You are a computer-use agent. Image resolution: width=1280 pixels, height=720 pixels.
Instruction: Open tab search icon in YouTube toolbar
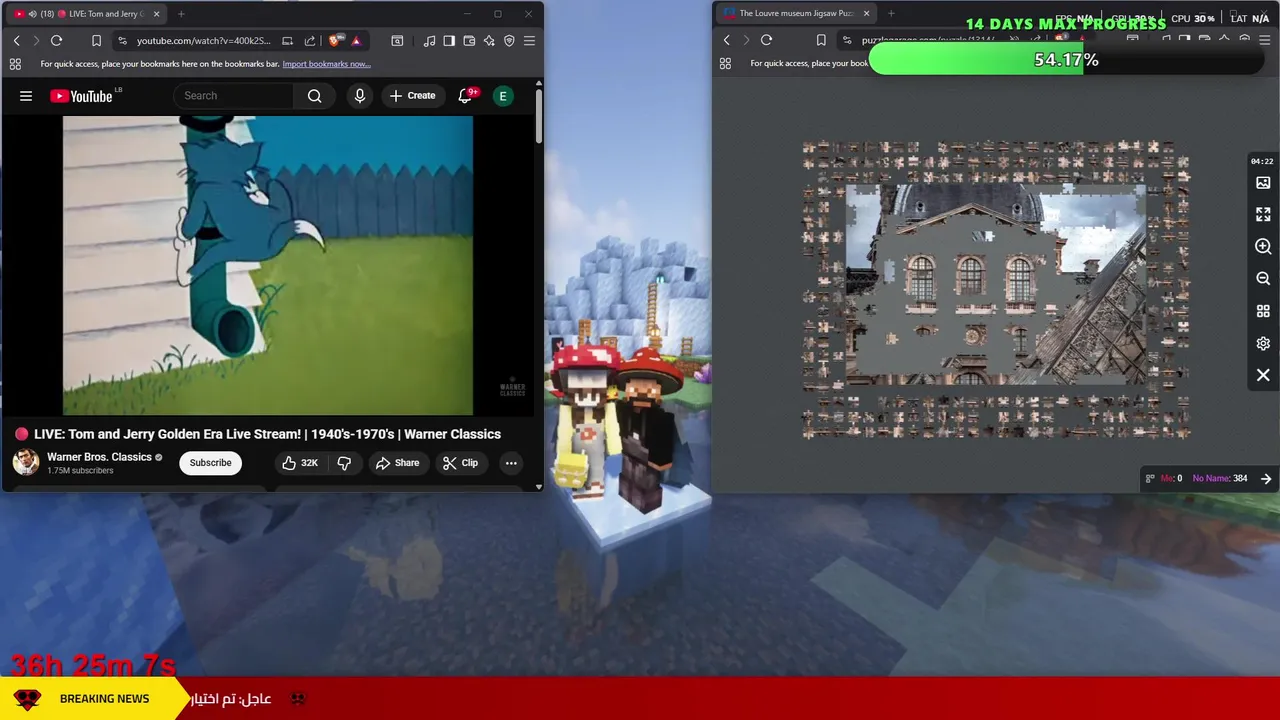pos(397,41)
